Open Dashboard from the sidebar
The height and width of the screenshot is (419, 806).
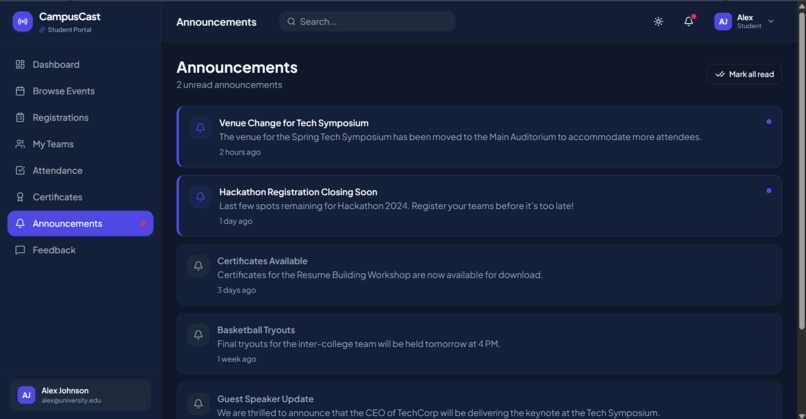[x=80, y=64]
